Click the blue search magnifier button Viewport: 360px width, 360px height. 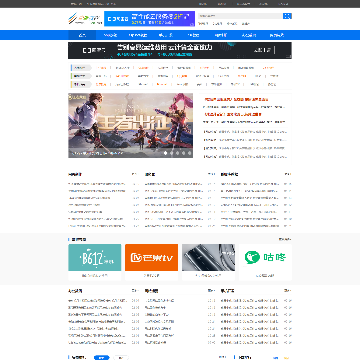click(x=287, y=16)
